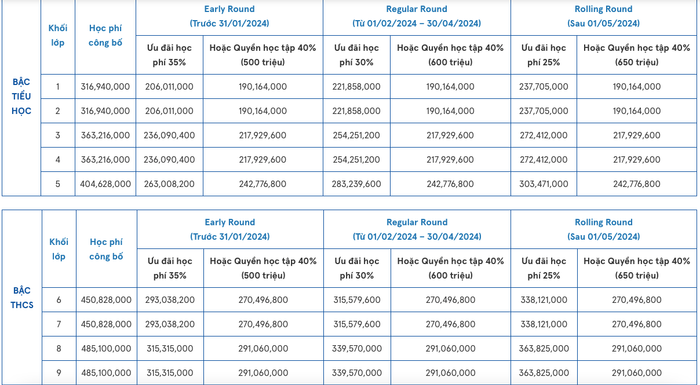Click grade 5 published tuition 404,628,000
The image size is (700, 385).
(x=105, y=184)
